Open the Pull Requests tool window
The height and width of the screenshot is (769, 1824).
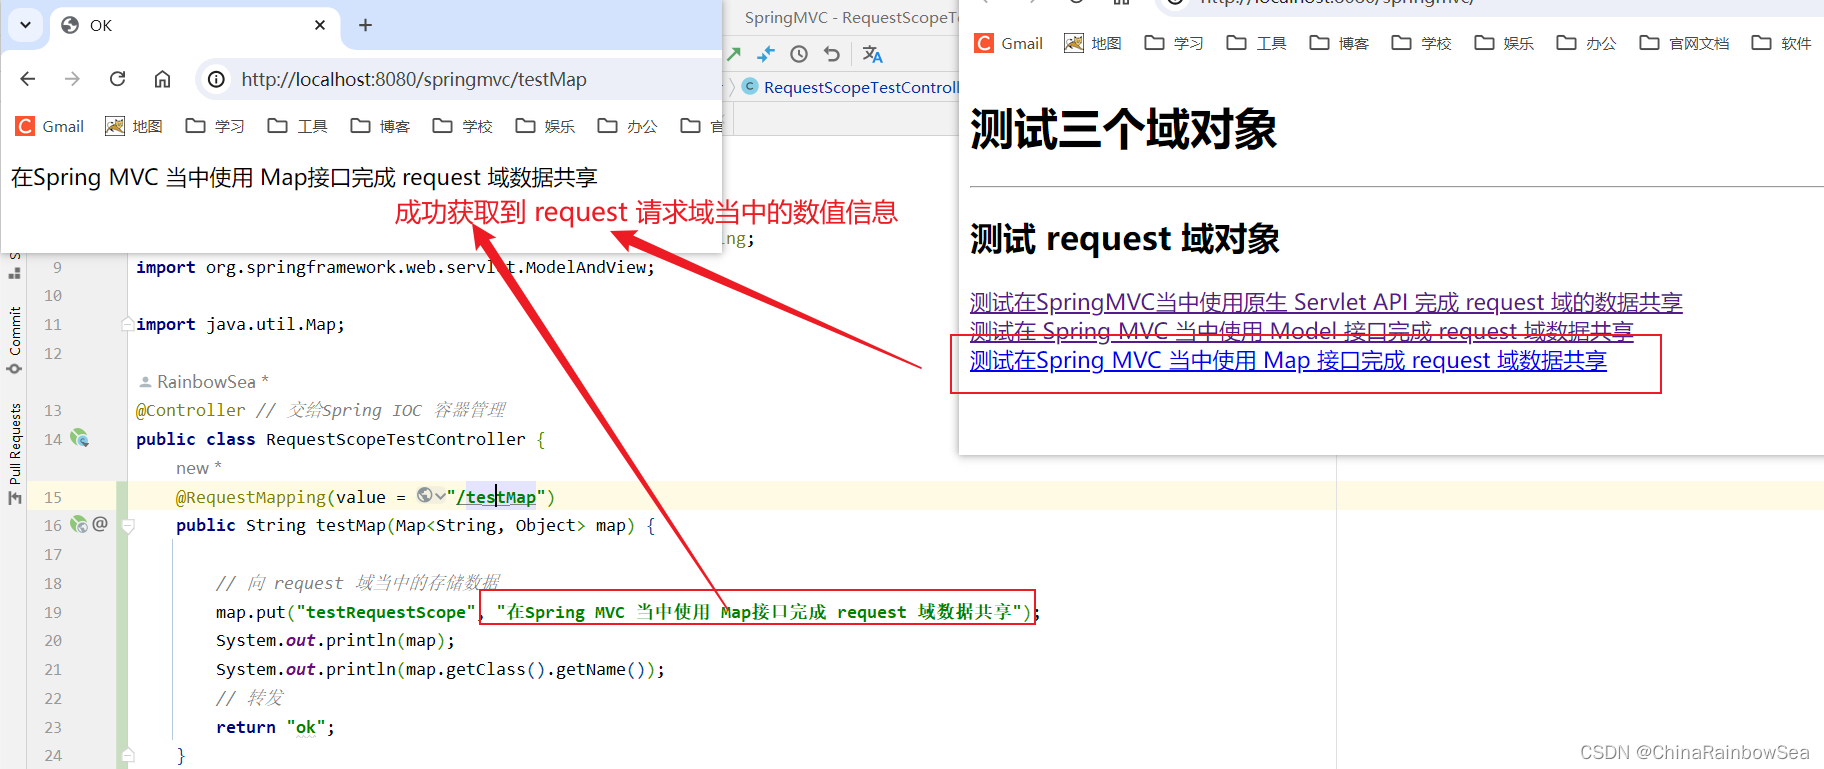point(14,454)
